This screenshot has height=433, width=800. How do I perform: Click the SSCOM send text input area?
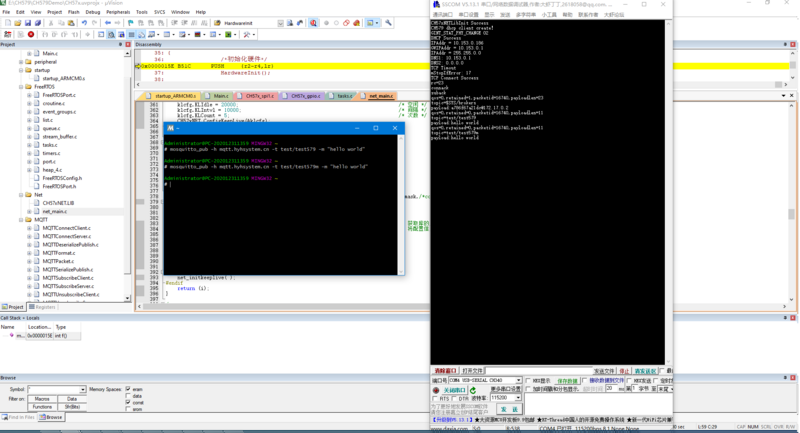[x=598, y=404]
